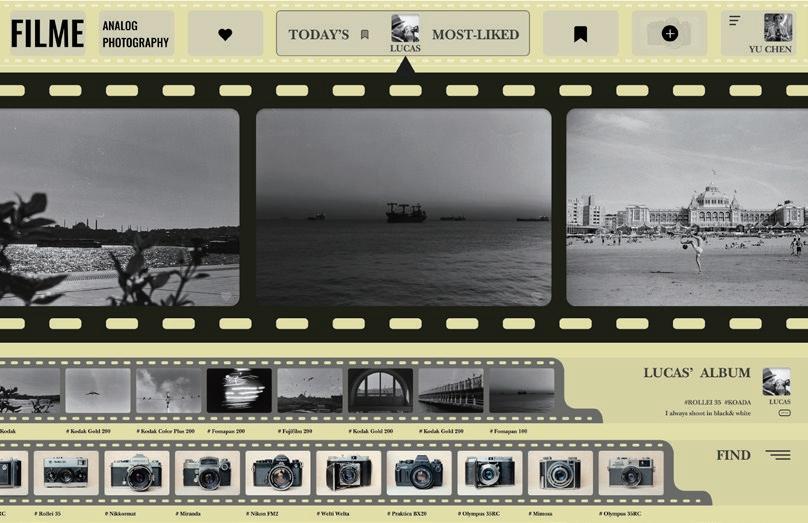The image size is (808, 523).
Task: Select the arched window album thumbnail
Action: click(380, 390)
